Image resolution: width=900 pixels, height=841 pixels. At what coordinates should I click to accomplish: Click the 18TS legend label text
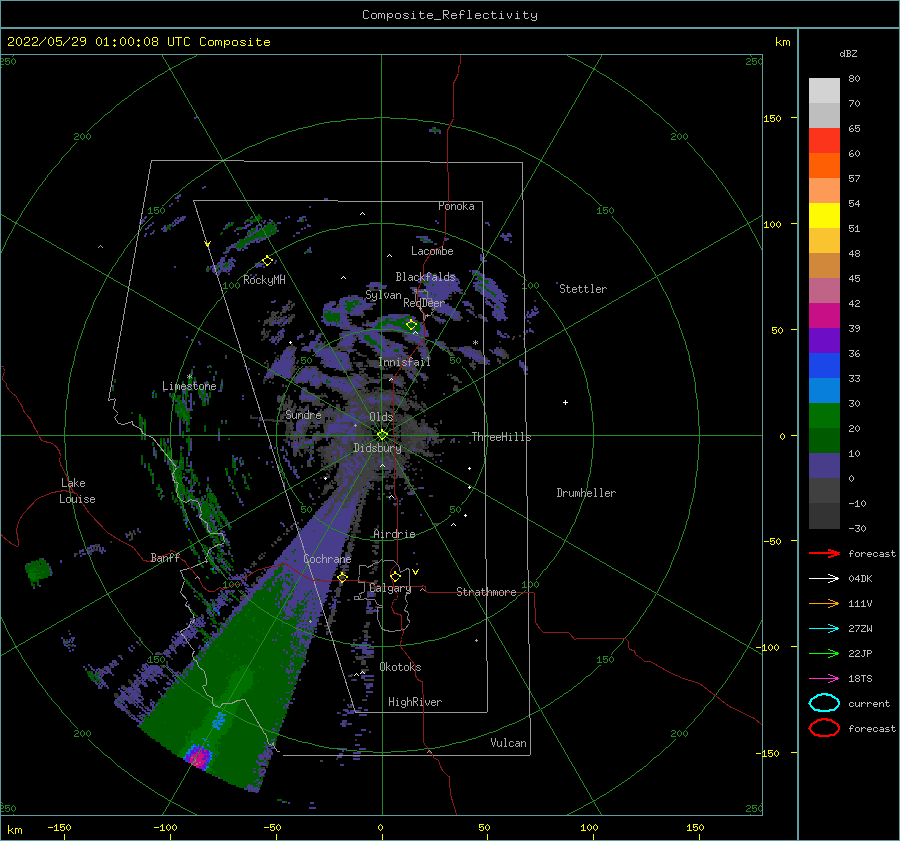860,679
